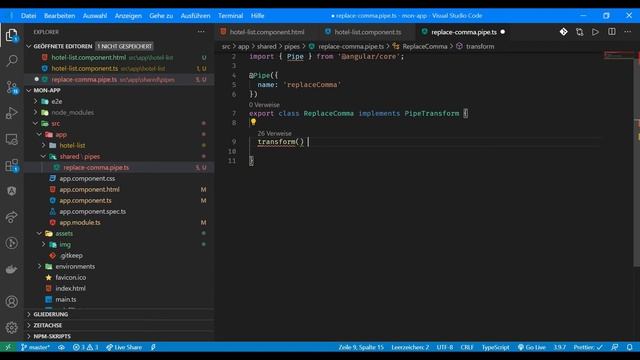The width and height of the screenshot is (640, 360).
Task: Open errors and warnings in status bar
Action: coord(85,347)
